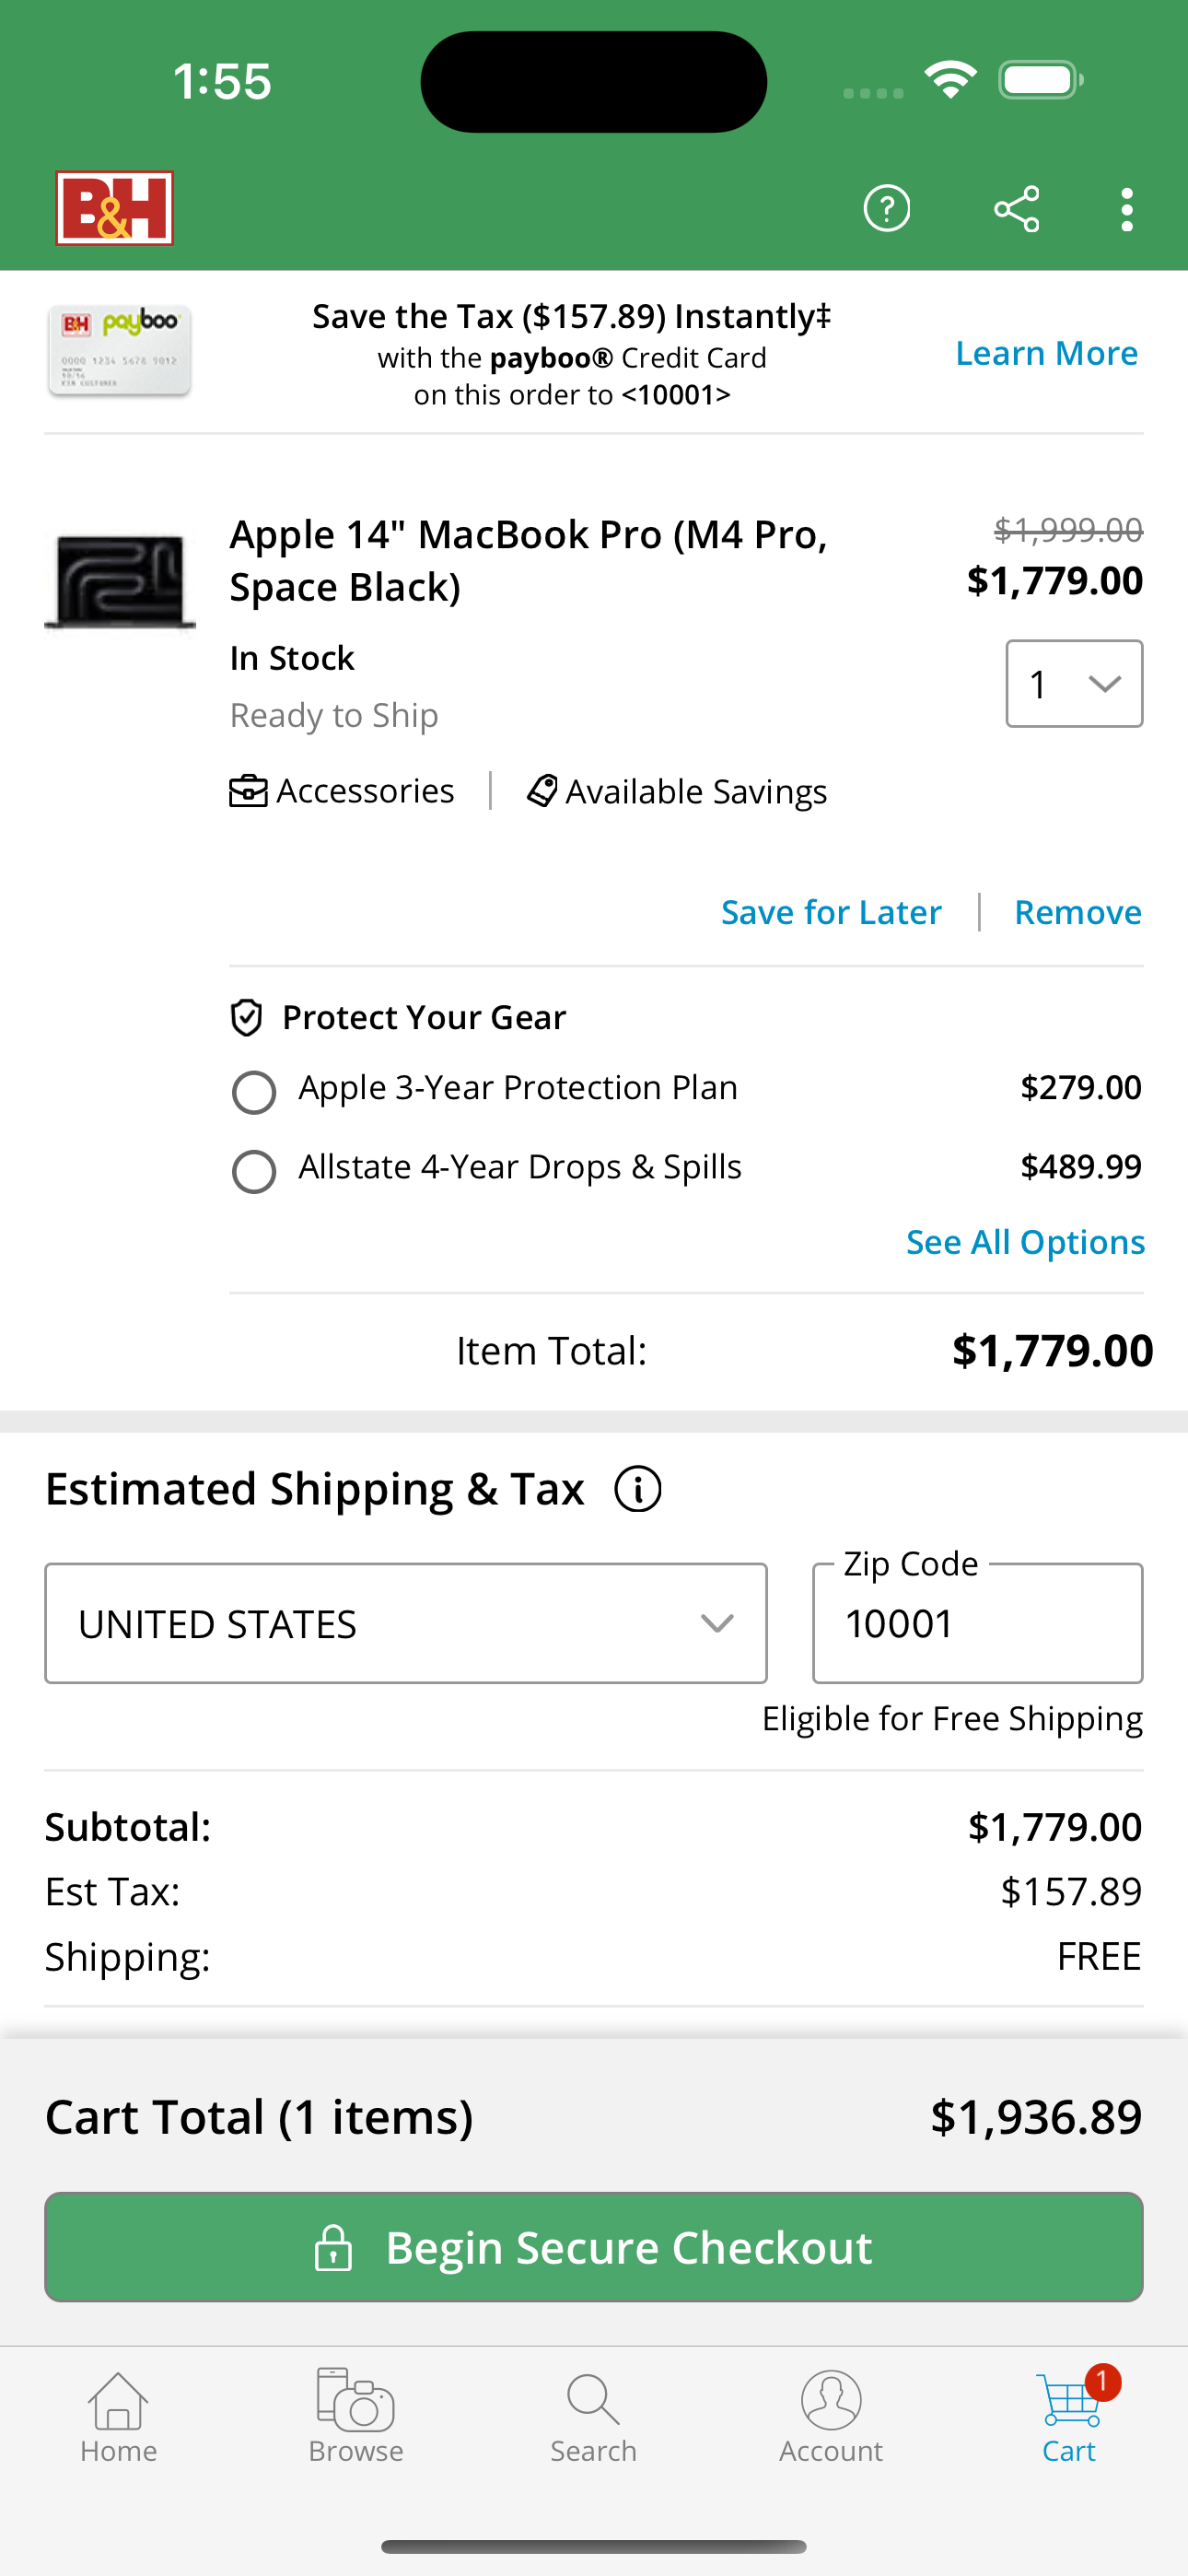Select Allstate 4-Year Drops & Spills plan
This screenshot has height=2576, width=1188.
[254, 1171]
